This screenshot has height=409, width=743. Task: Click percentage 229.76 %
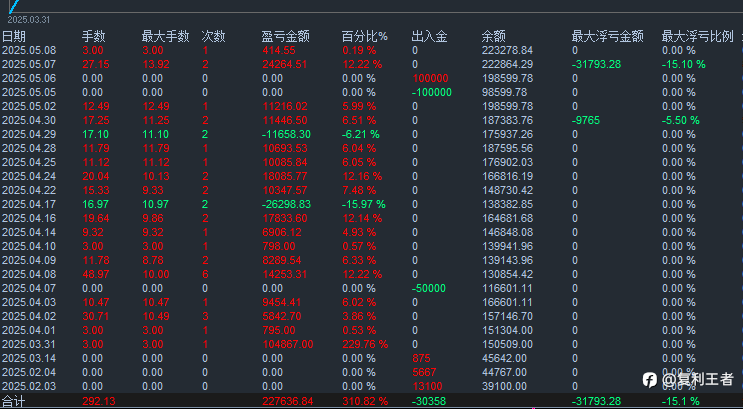point(365,344)
